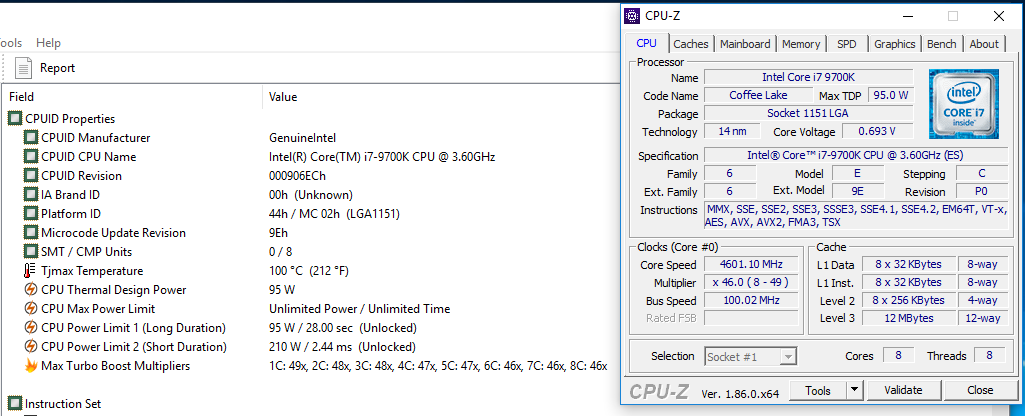Click the Core Speed value field

pos(750,265)
